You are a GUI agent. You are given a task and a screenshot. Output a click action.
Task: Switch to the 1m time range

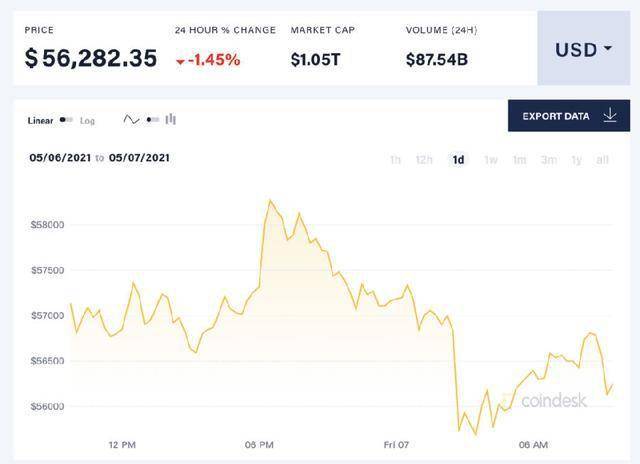(520, 160)
